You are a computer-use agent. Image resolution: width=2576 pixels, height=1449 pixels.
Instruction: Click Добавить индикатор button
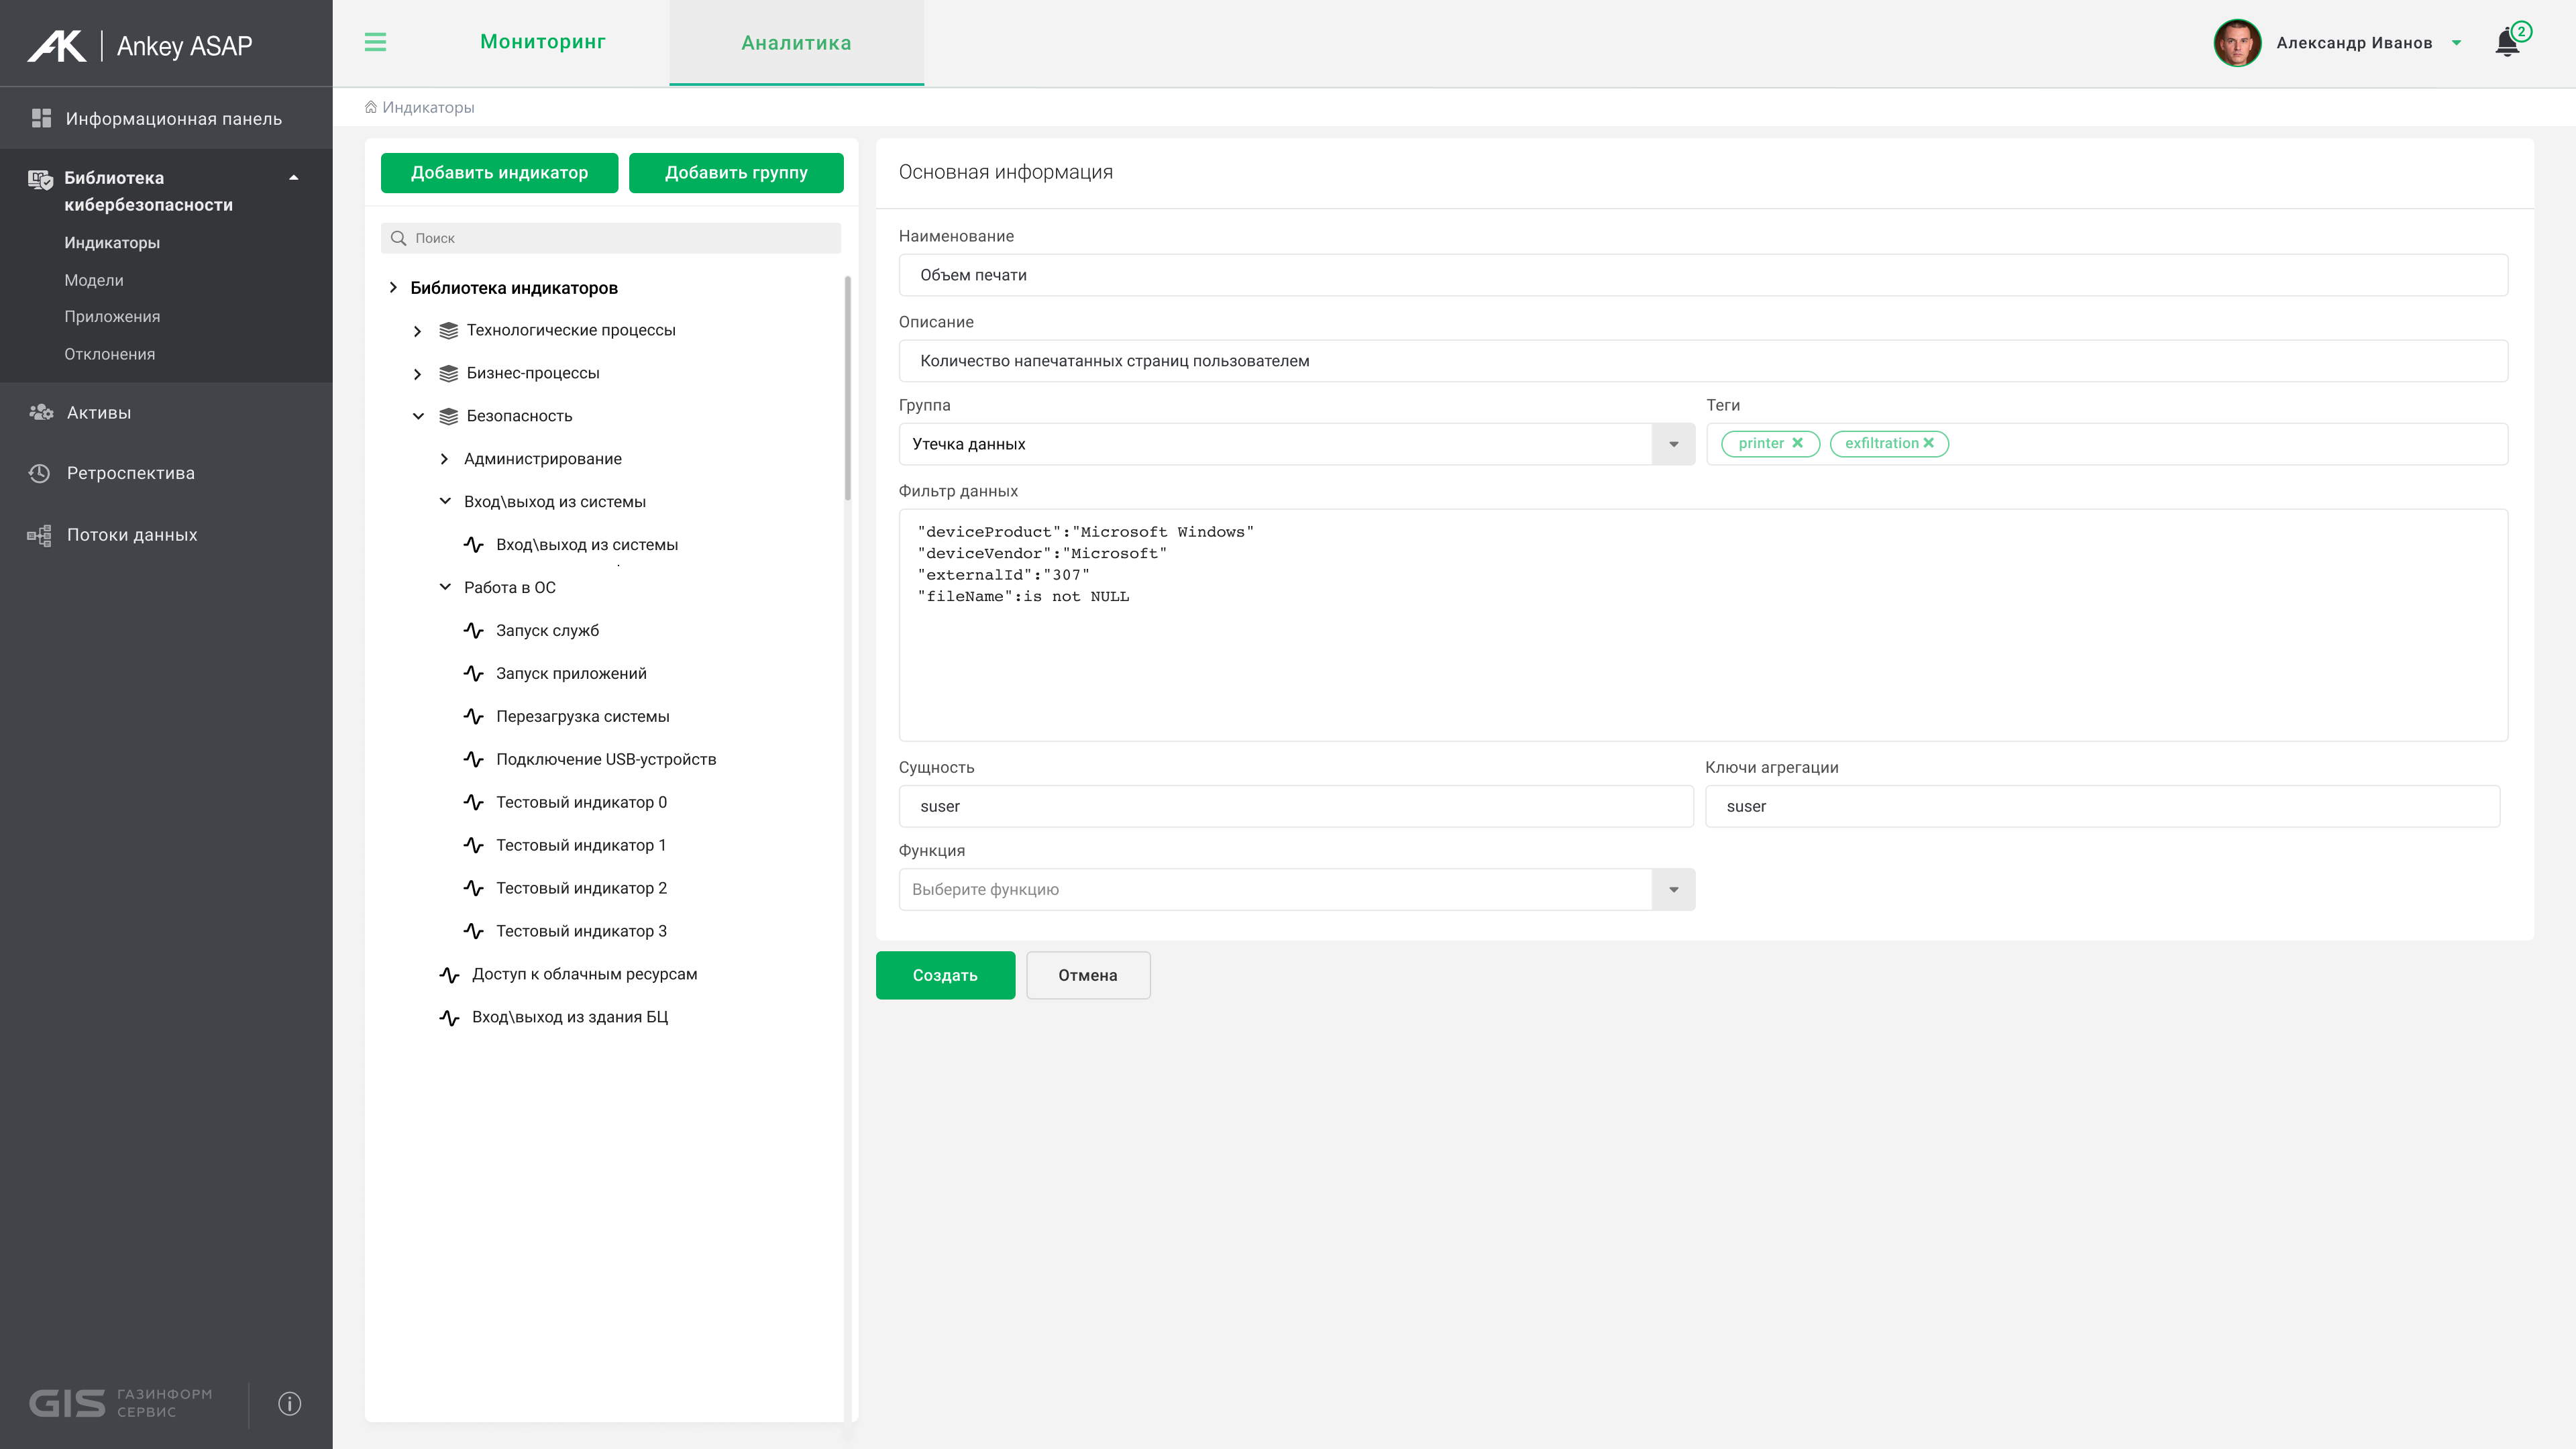point(499,173)
